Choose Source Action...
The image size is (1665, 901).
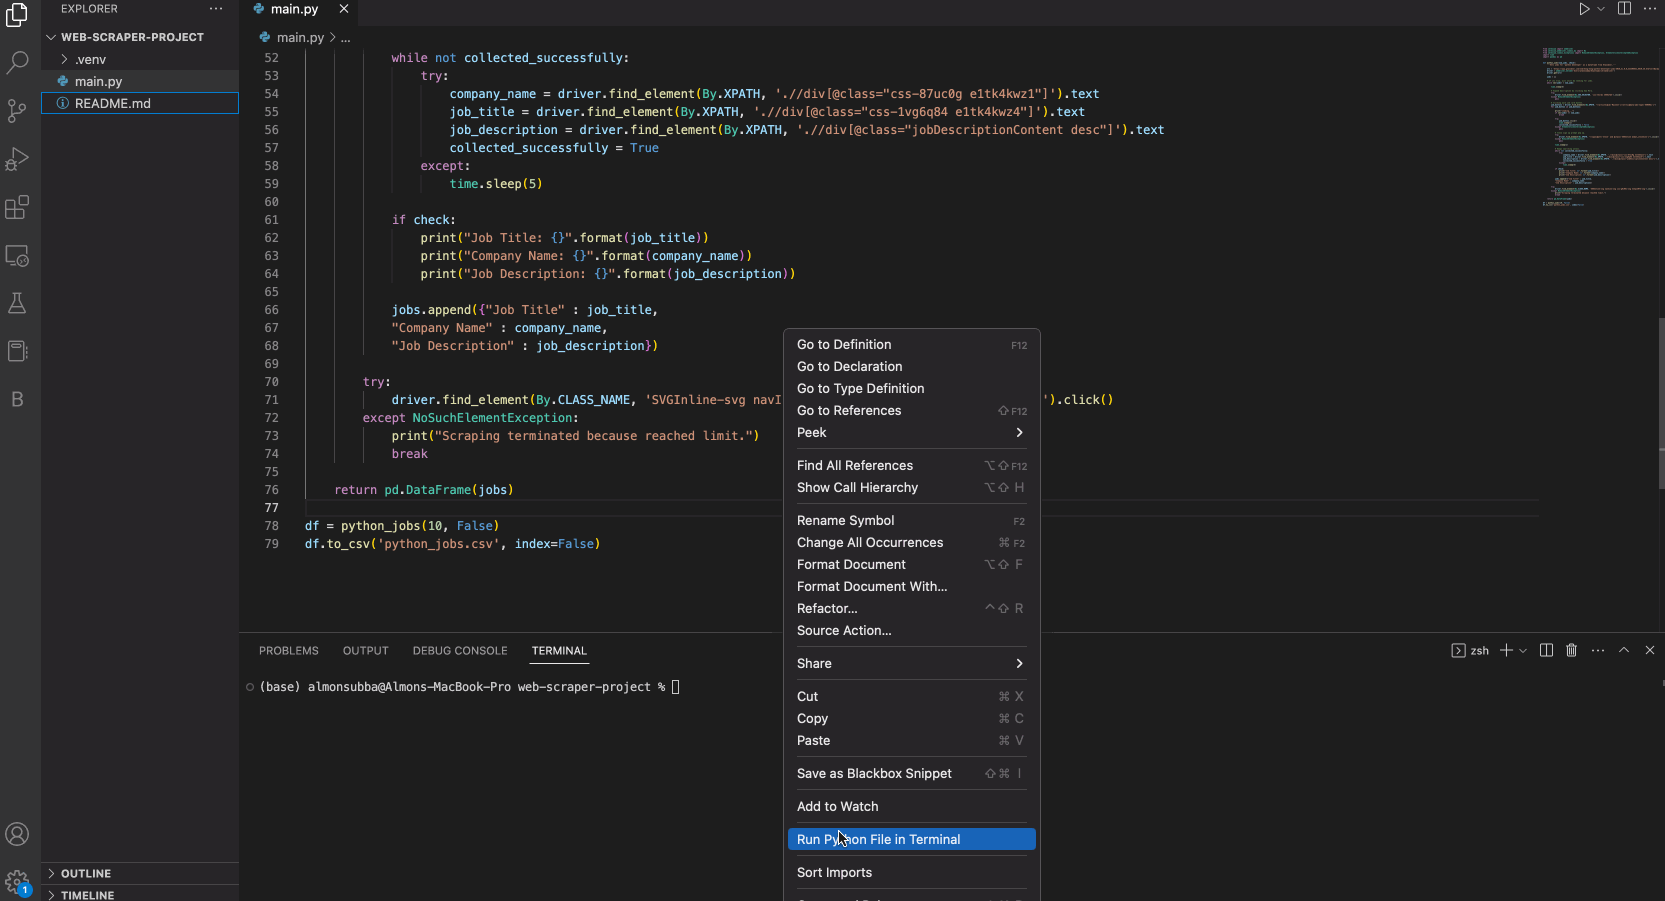[911, 631]
